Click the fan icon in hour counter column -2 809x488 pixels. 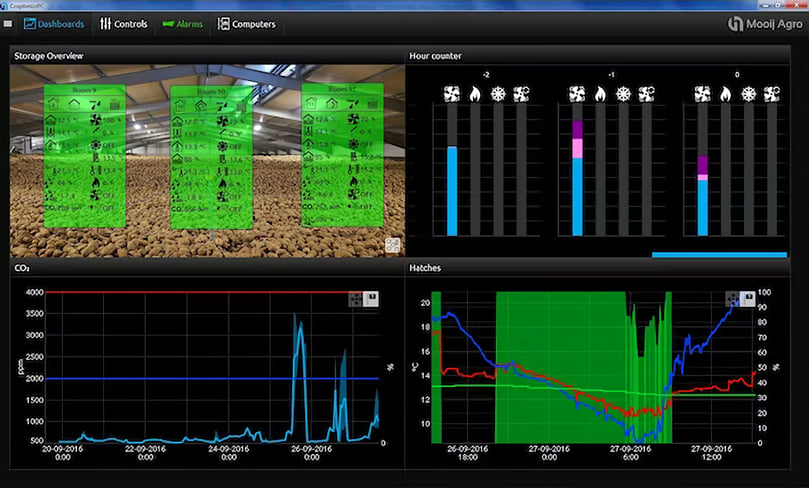[452, 94]
